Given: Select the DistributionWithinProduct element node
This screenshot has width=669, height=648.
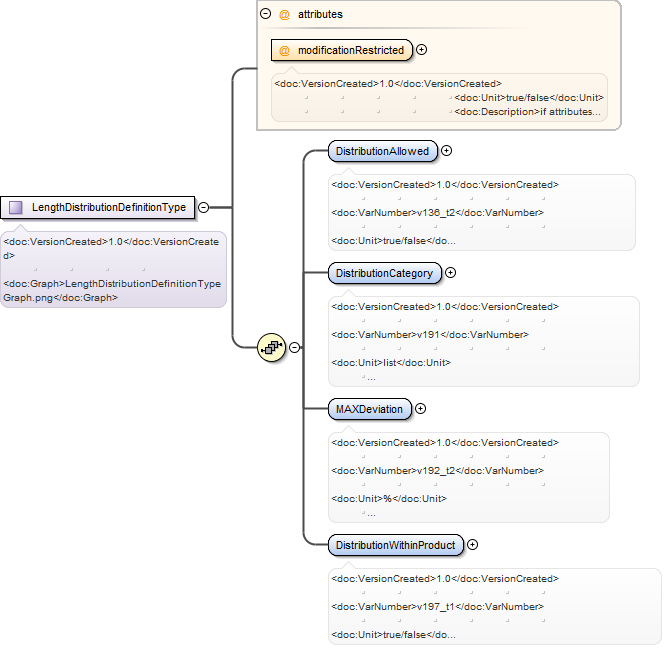Looking at the screenshot, I should pos(396,545).
